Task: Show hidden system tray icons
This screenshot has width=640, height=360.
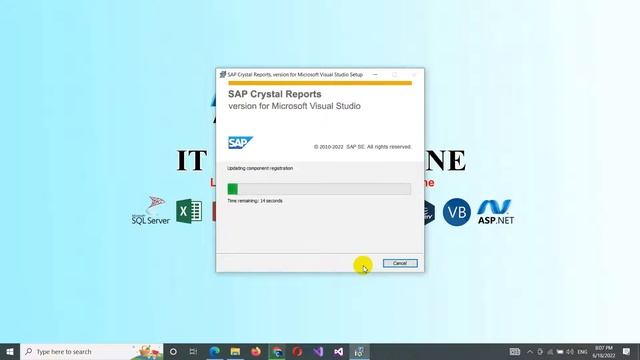Action: (530, 351)
